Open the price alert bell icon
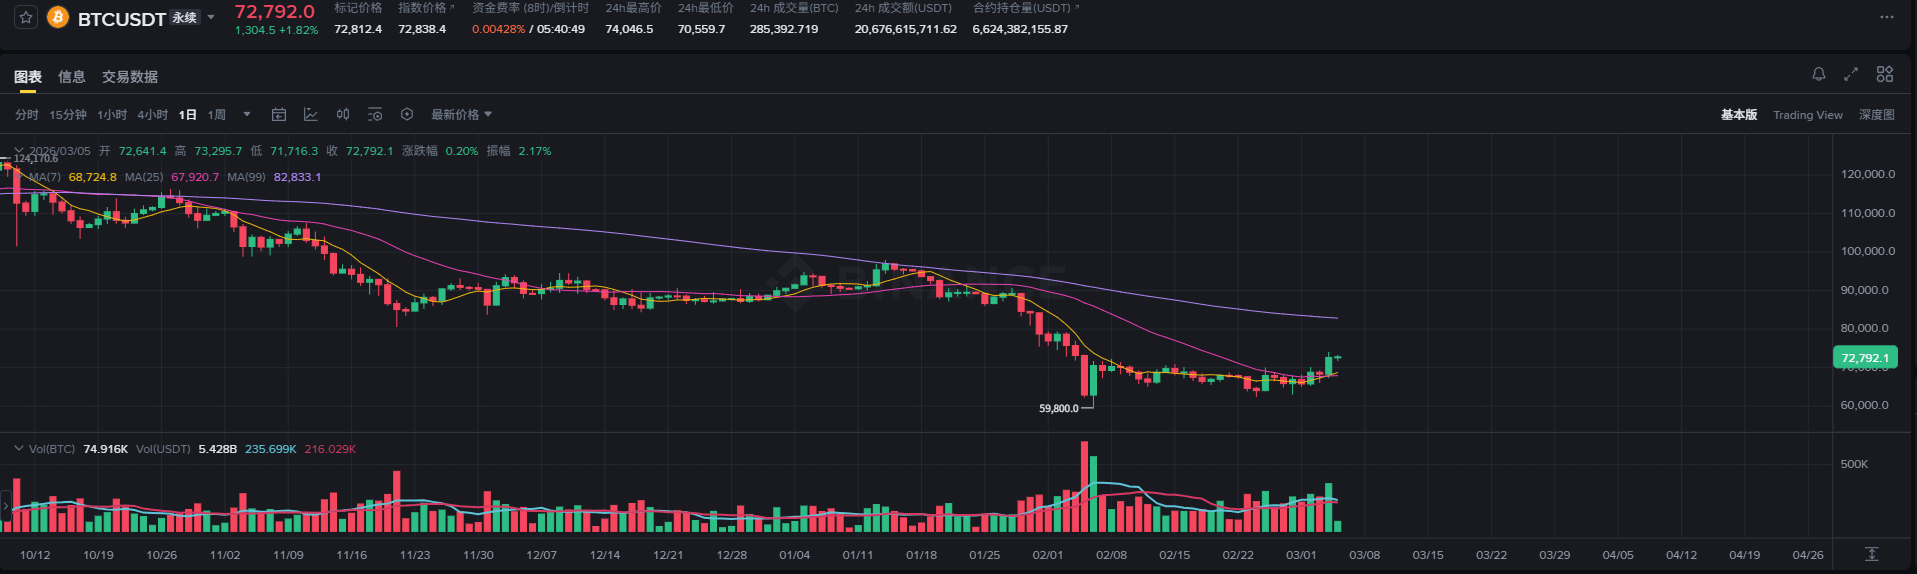This screenshot has height=574, width=1917. pos(1819,74)
